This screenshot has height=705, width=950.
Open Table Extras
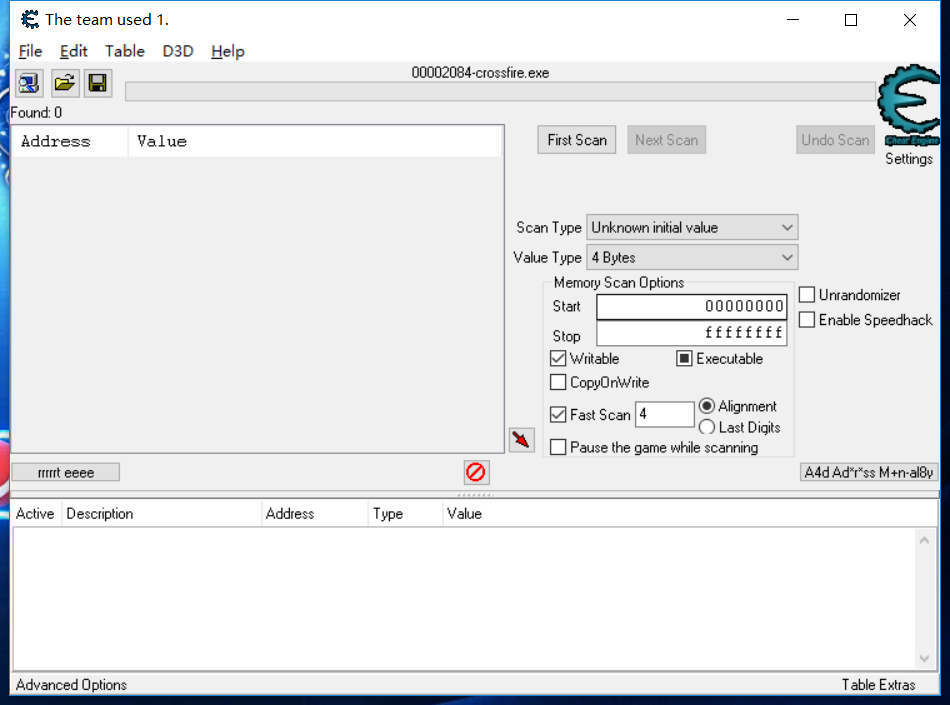pyautogui.click(x=878, y=685)
